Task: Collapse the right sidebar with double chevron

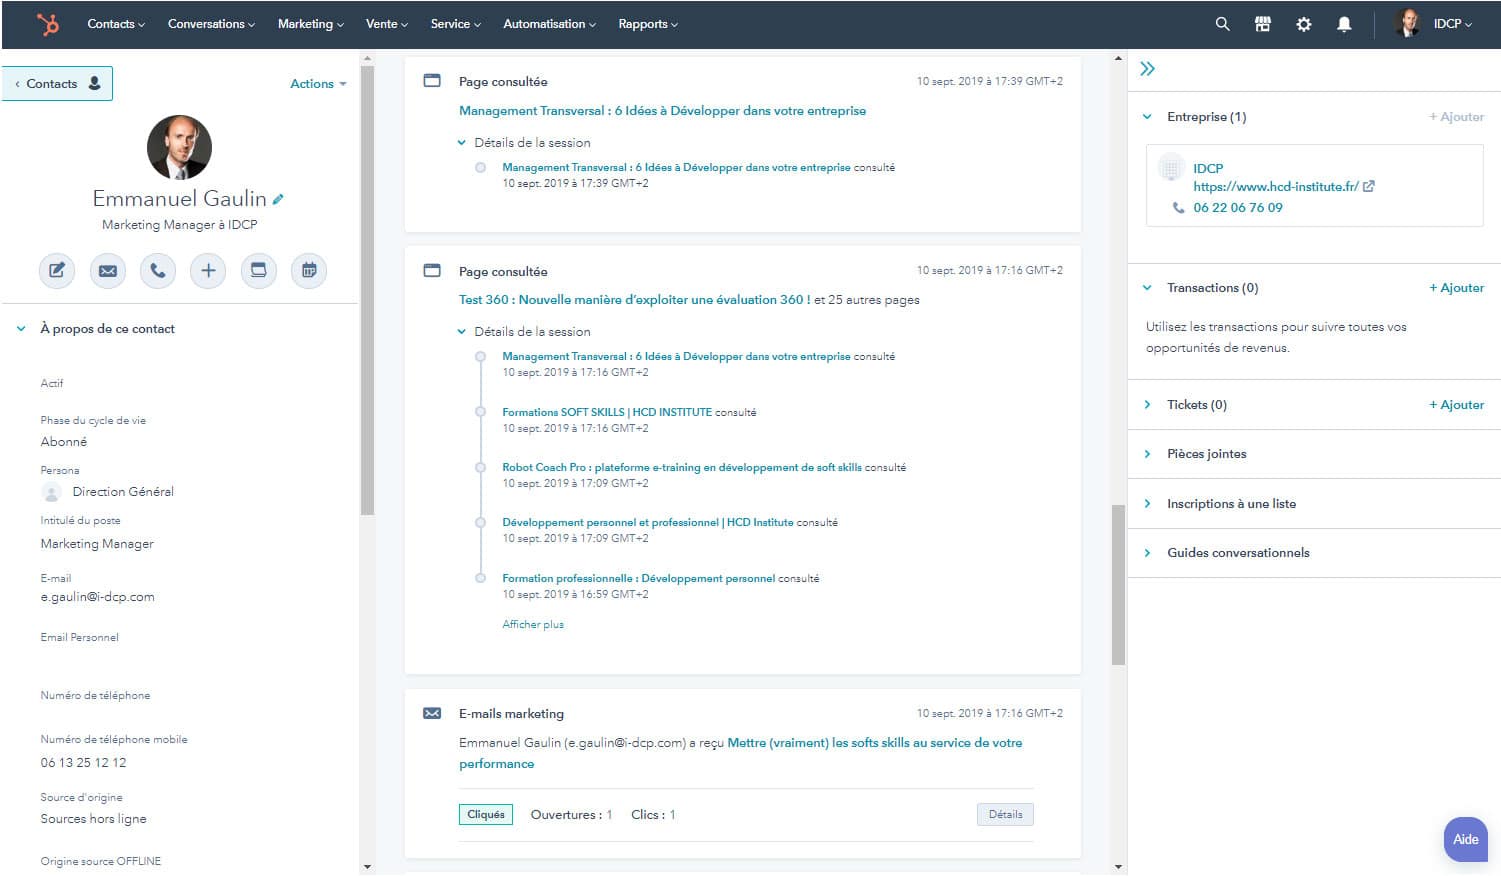Action: [x=1147, y=69]
